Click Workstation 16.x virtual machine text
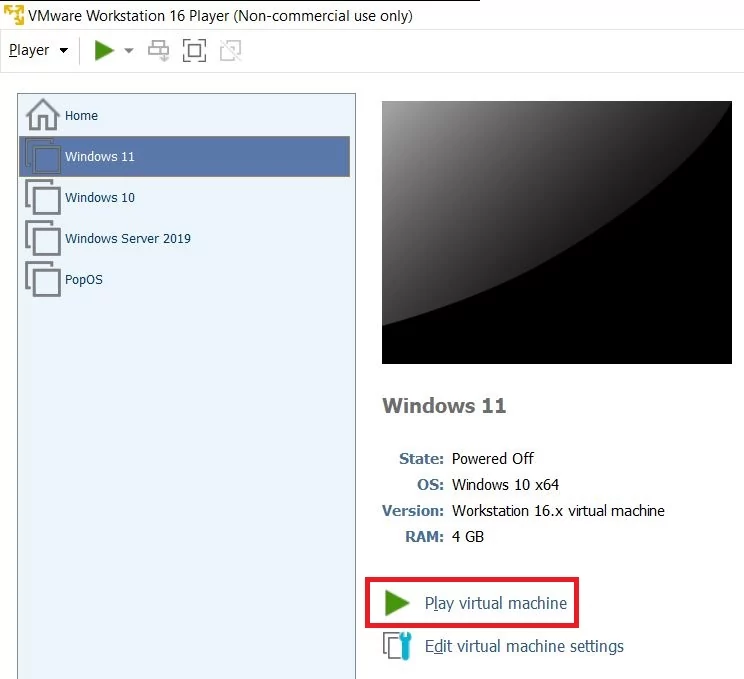This screenshot has width=744, height=679. 558,511
